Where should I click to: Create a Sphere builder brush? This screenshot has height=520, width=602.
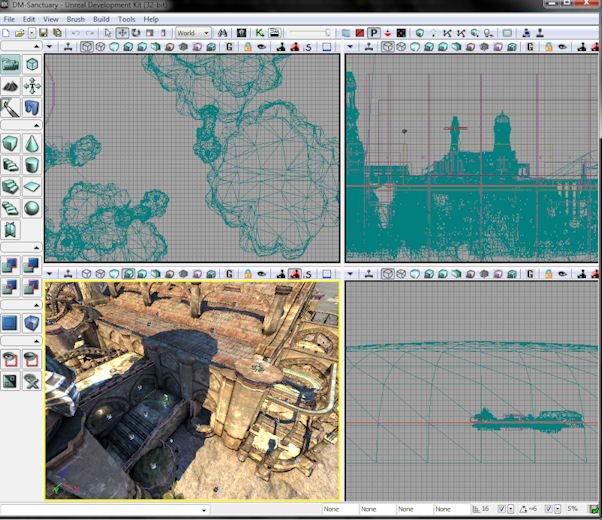tap(32, 209)
